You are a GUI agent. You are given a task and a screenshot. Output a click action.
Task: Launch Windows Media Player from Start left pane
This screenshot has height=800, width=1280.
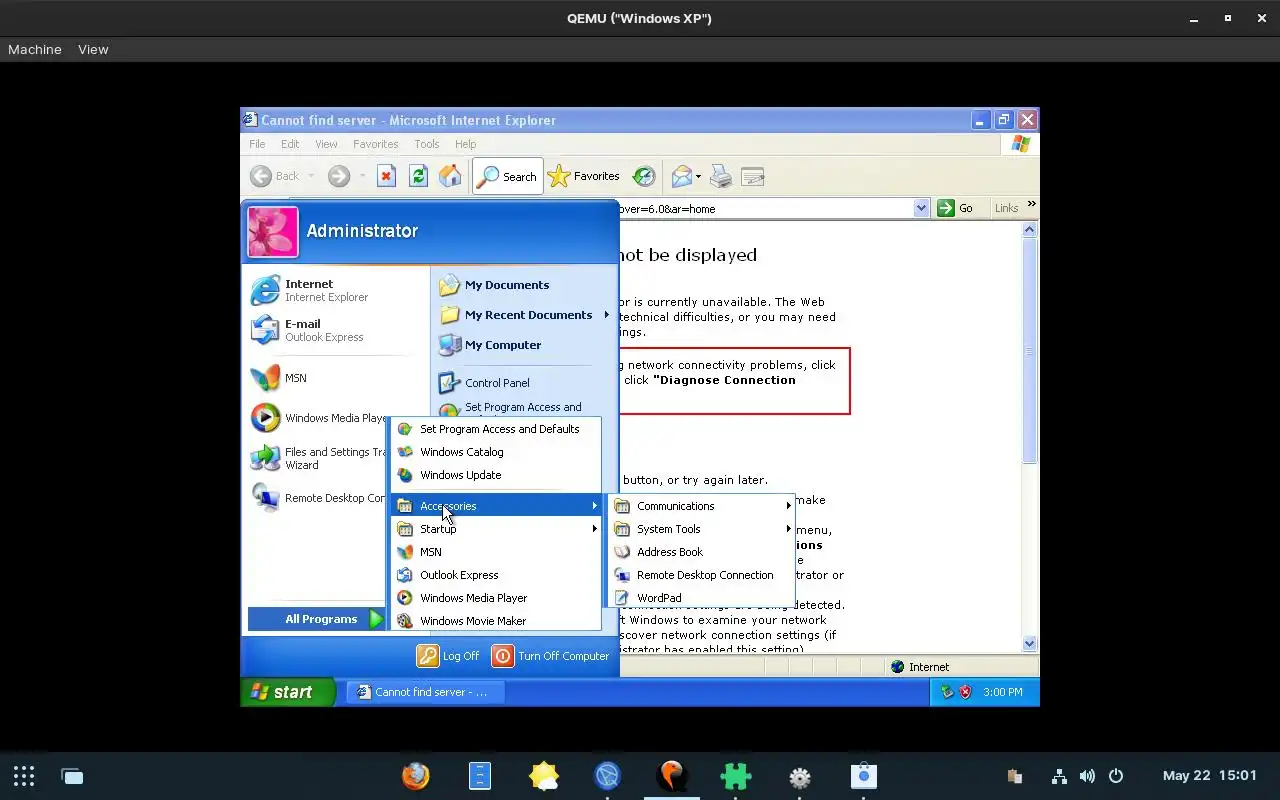(318, 418)
